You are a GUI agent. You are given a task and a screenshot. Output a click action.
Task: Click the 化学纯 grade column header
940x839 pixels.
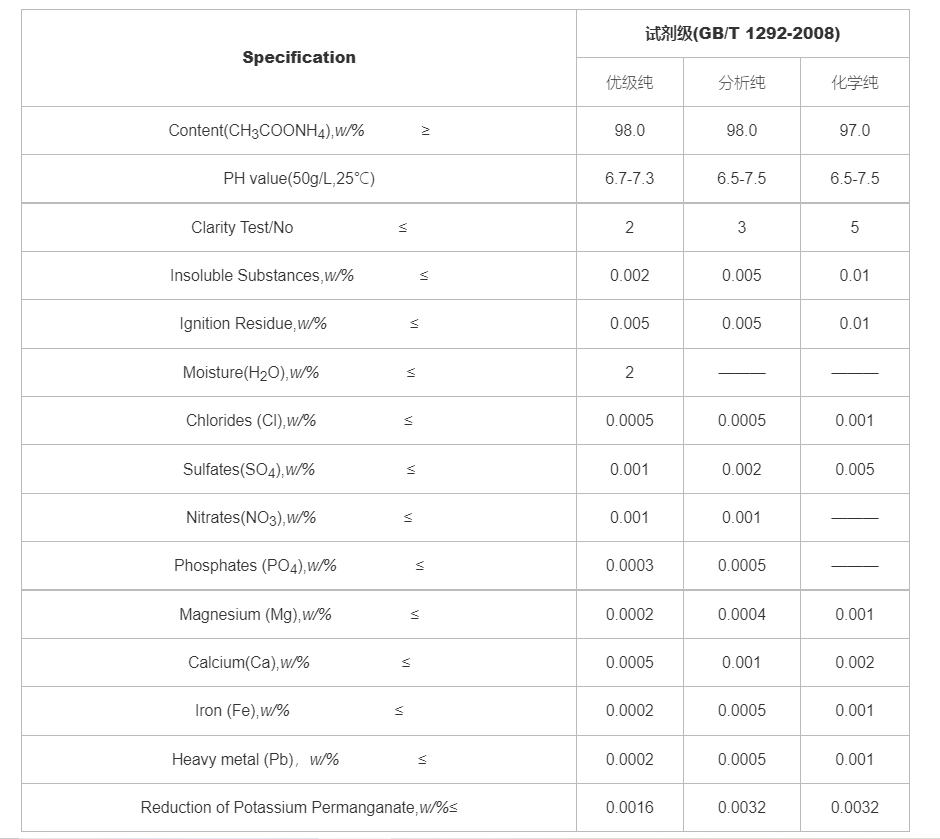click(x=854, y=82)
